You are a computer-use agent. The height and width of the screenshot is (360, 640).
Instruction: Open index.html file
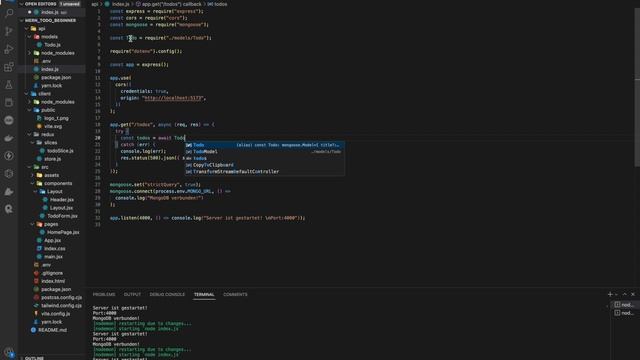click(53, 281)
